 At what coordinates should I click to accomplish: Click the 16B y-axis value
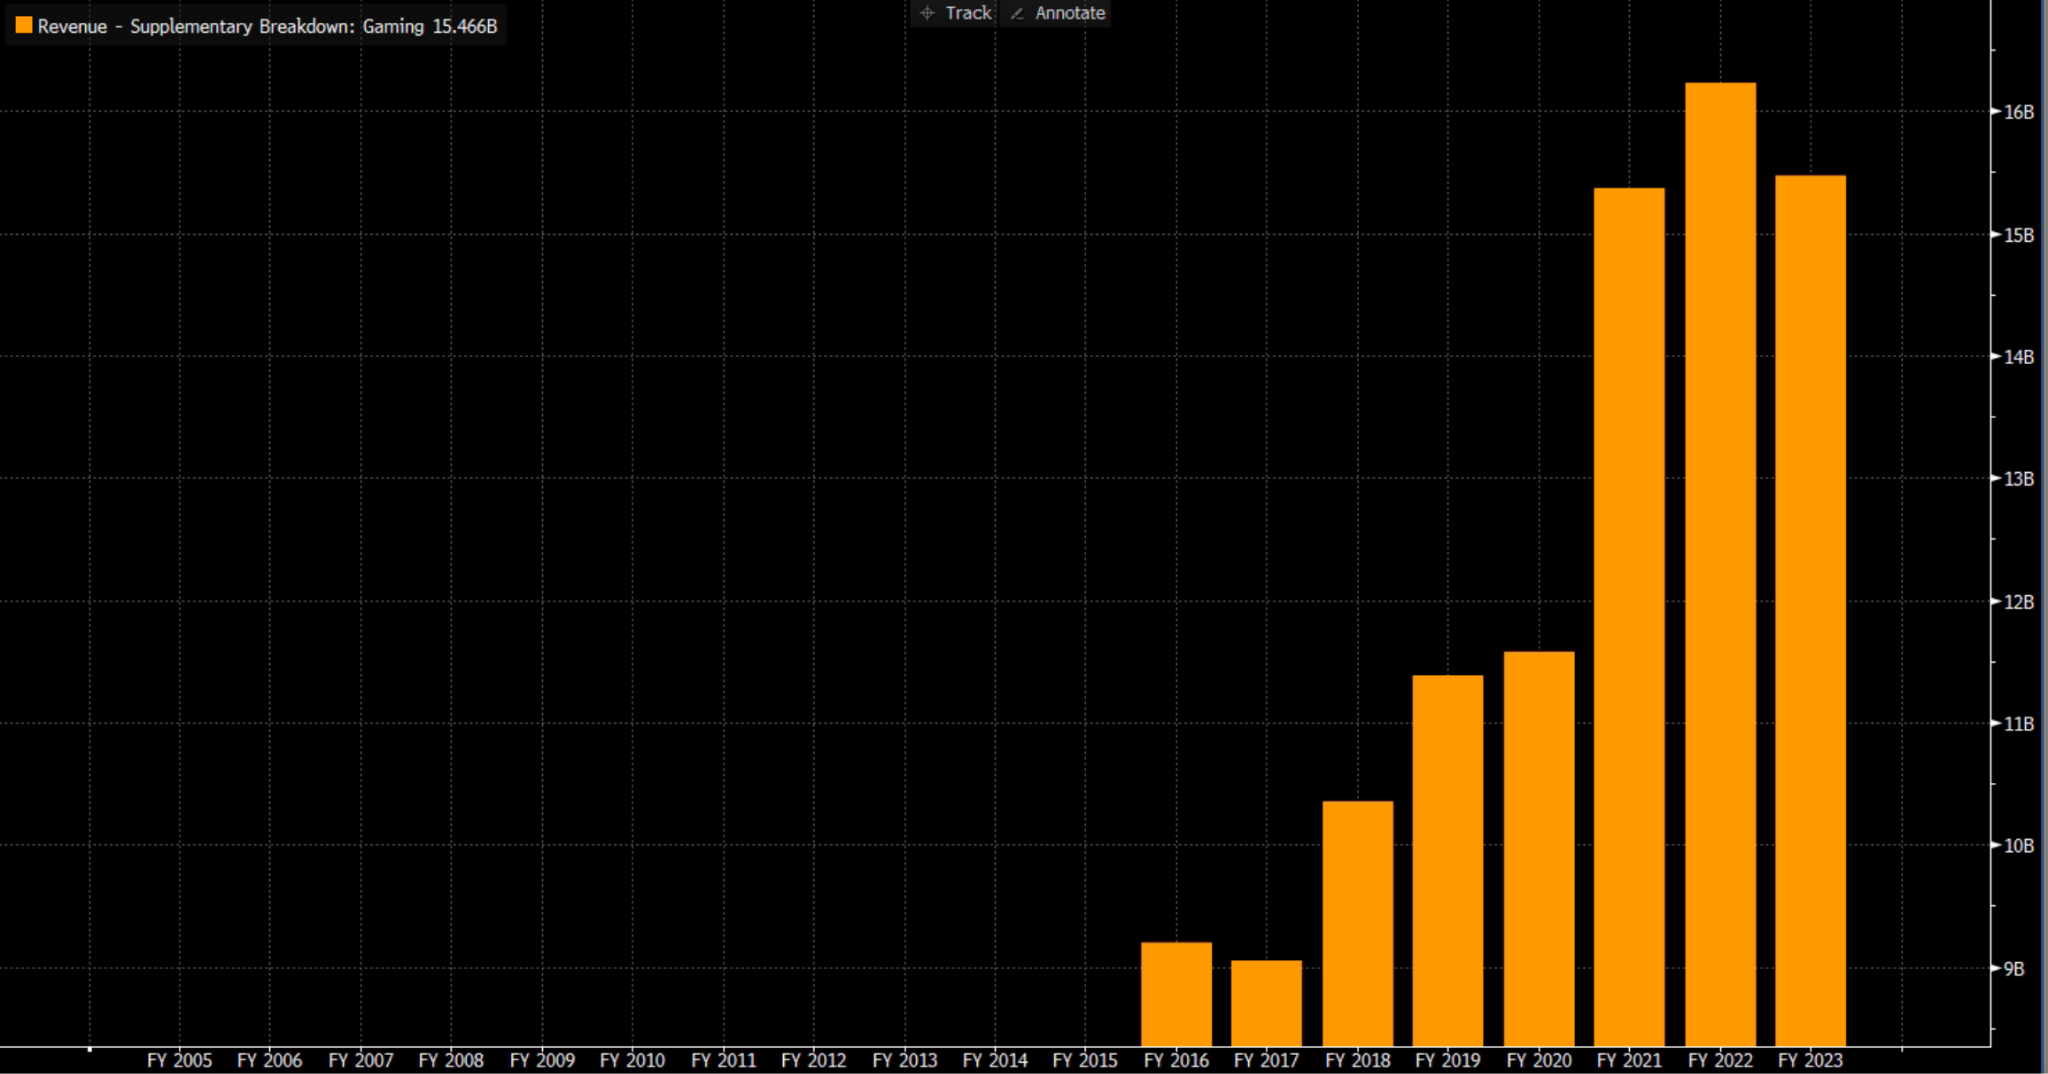click(x=2019, y=112)
